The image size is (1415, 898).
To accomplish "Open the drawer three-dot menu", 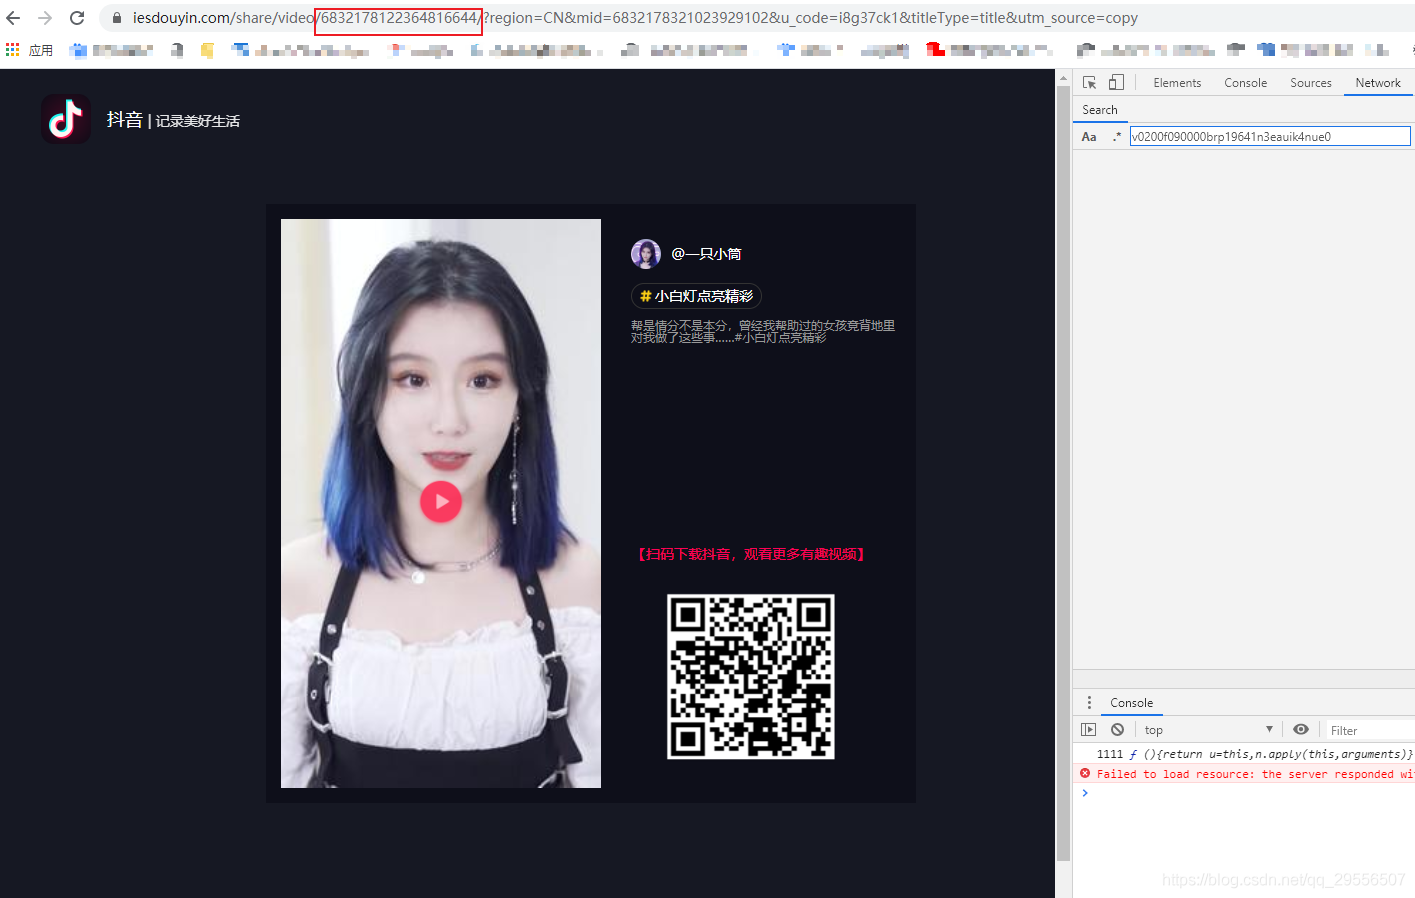I will (1089, 703).
